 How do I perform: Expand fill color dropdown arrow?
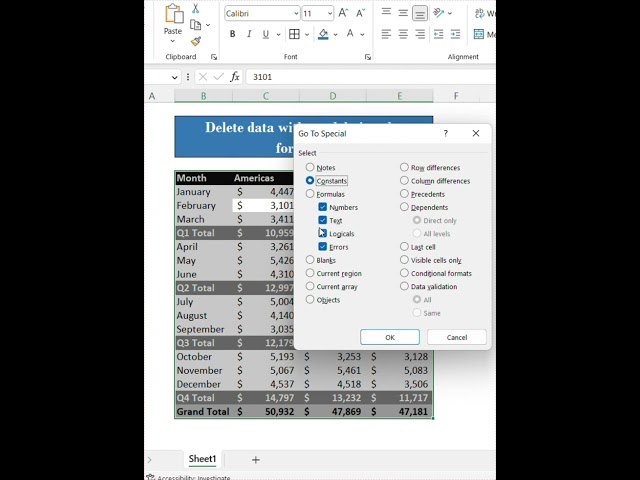[x=335, y=35]
